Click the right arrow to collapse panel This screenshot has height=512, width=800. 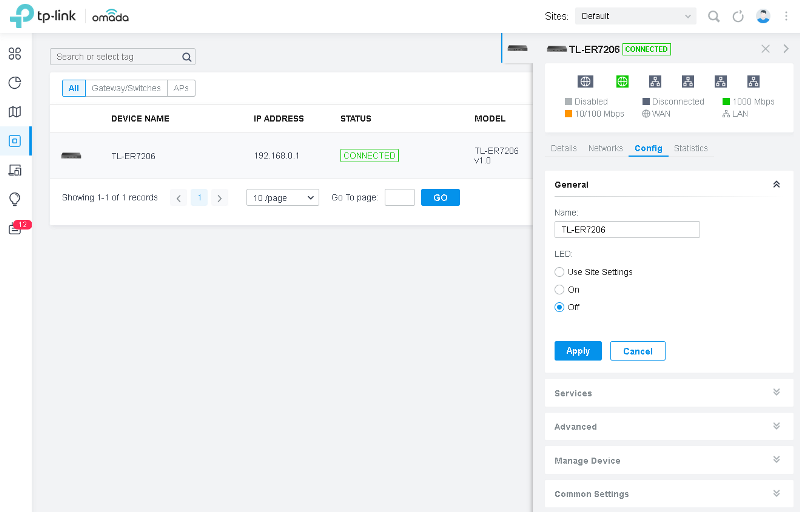tap(786, 49)
